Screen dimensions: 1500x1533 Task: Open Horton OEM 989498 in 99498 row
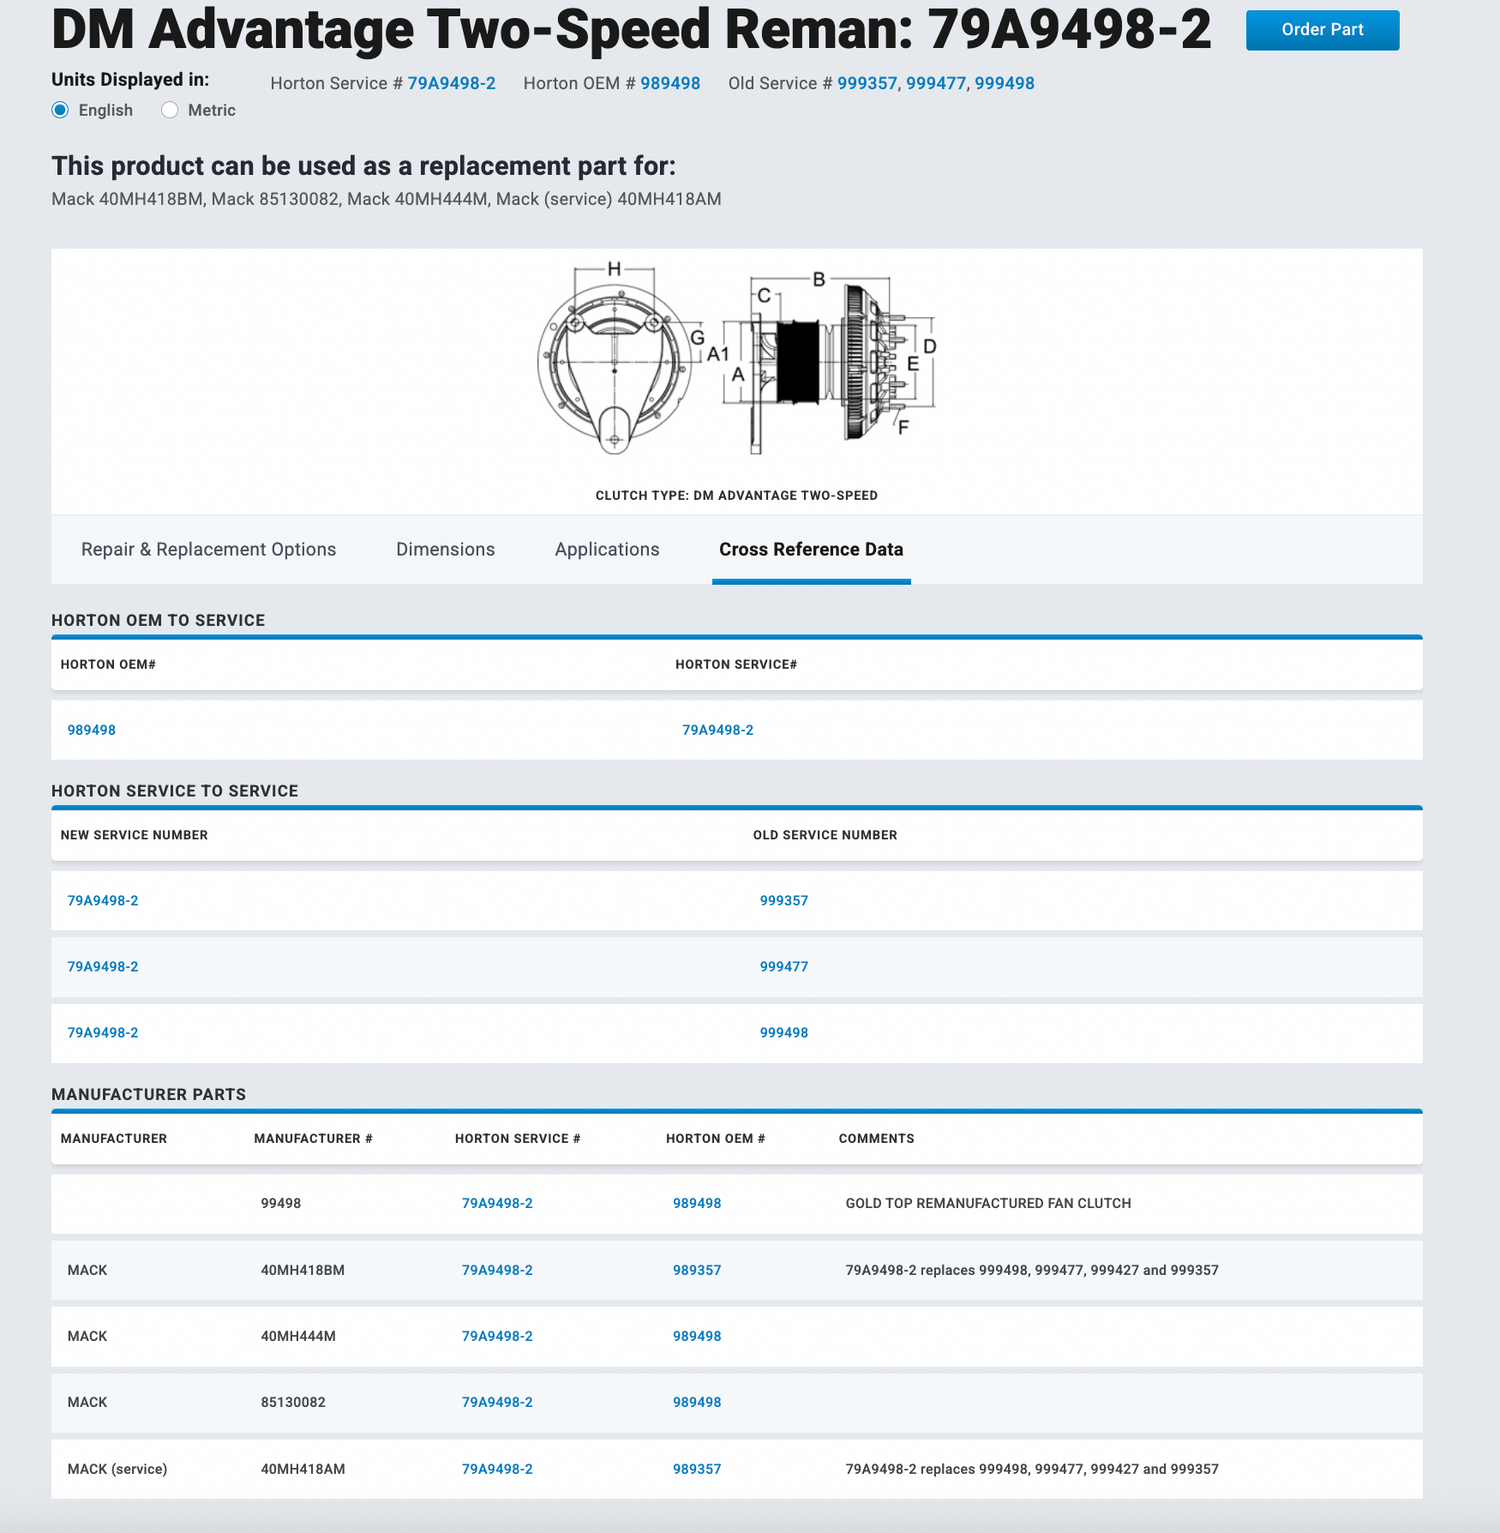697,1203
